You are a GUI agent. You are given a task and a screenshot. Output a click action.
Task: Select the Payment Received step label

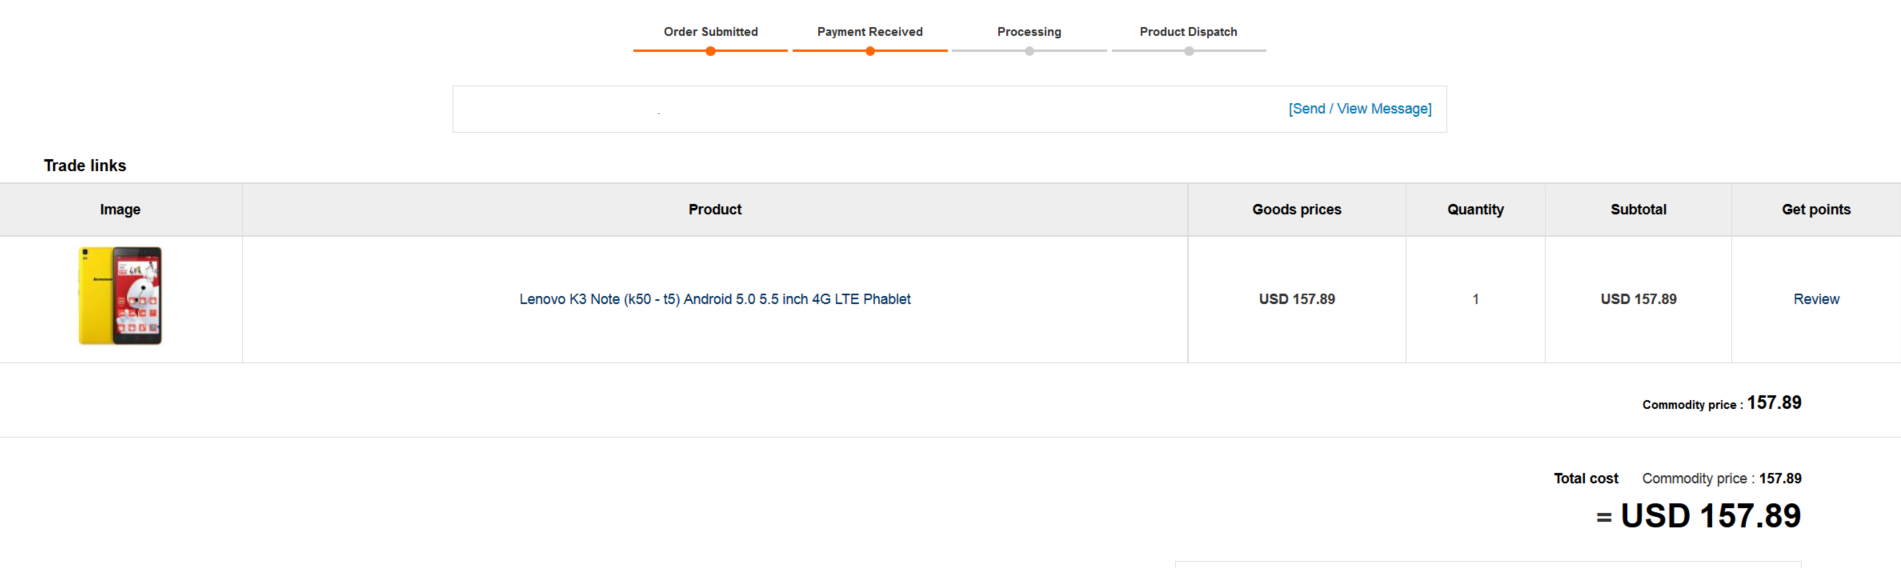(870, 32)
